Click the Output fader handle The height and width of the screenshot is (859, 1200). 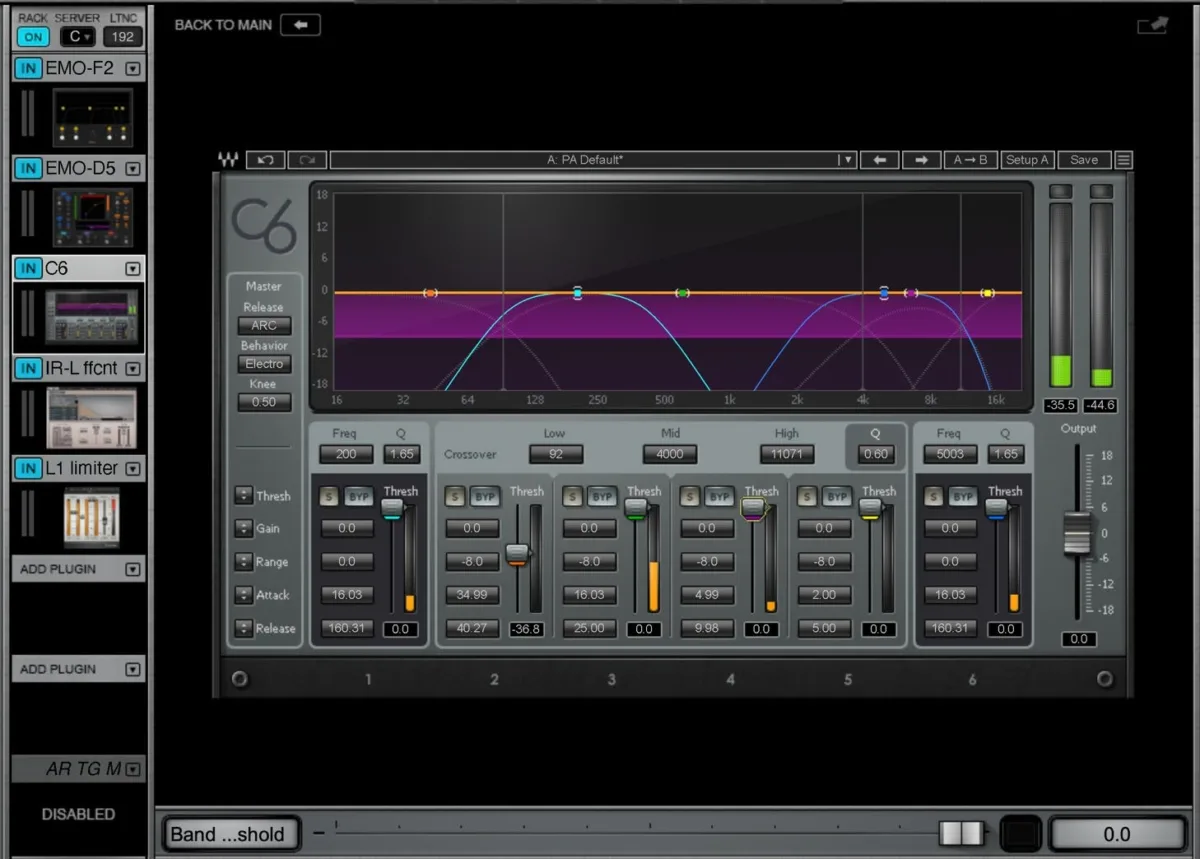click(x=1077, y=533)
